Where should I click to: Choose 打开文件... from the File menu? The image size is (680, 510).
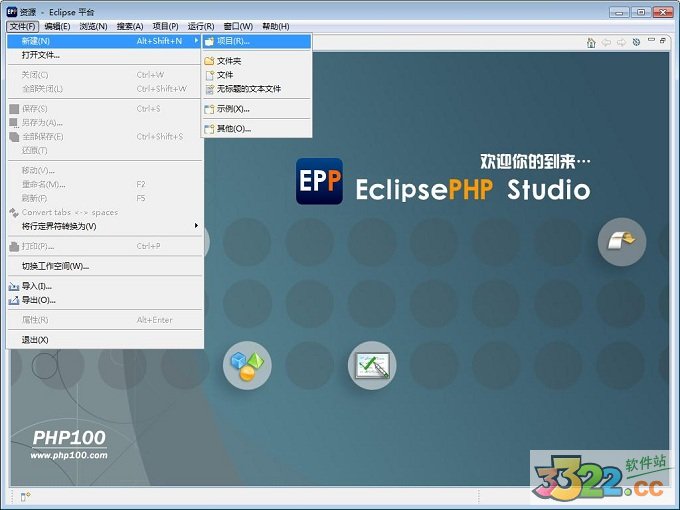click(104, 55)
